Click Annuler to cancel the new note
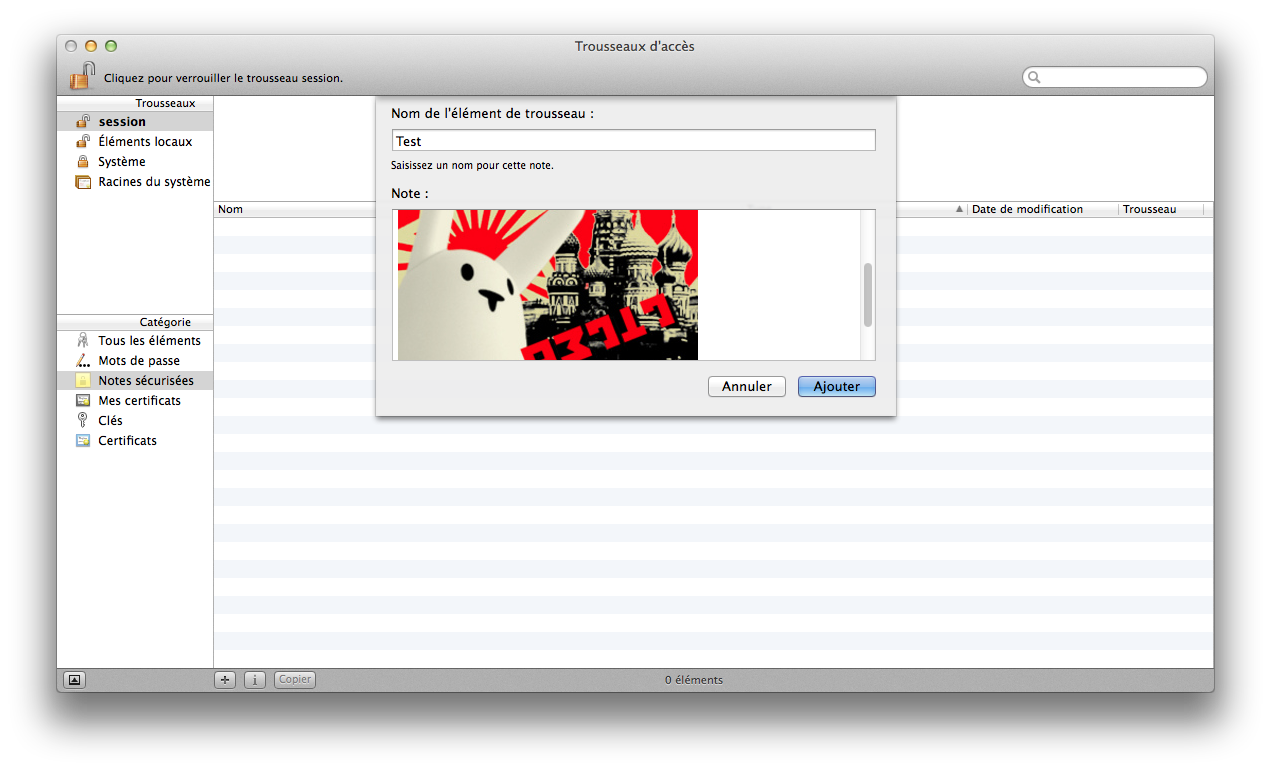The image size is (1271, 771). [747, 387]
